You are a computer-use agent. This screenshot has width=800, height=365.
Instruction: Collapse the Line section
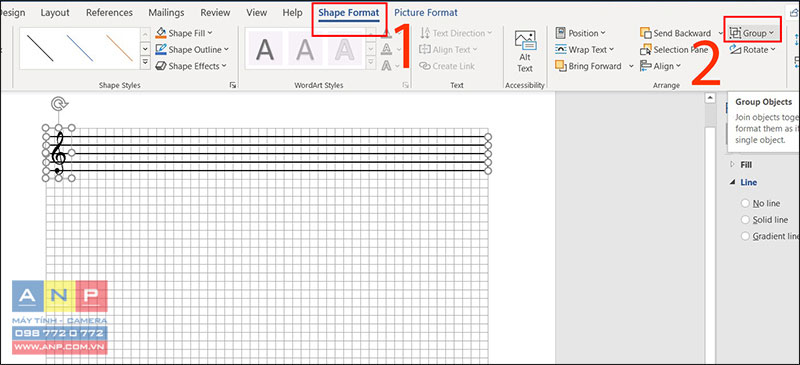coord(733,182)
